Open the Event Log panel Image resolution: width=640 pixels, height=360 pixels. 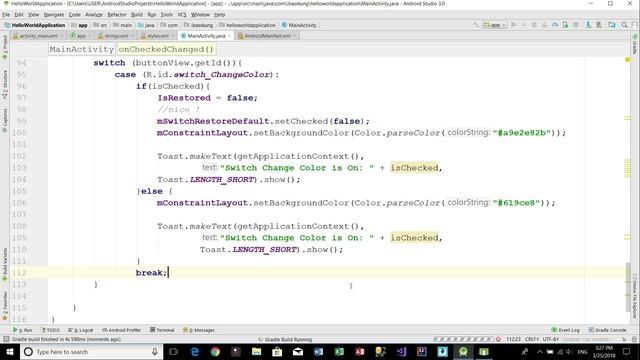(566, 330)
